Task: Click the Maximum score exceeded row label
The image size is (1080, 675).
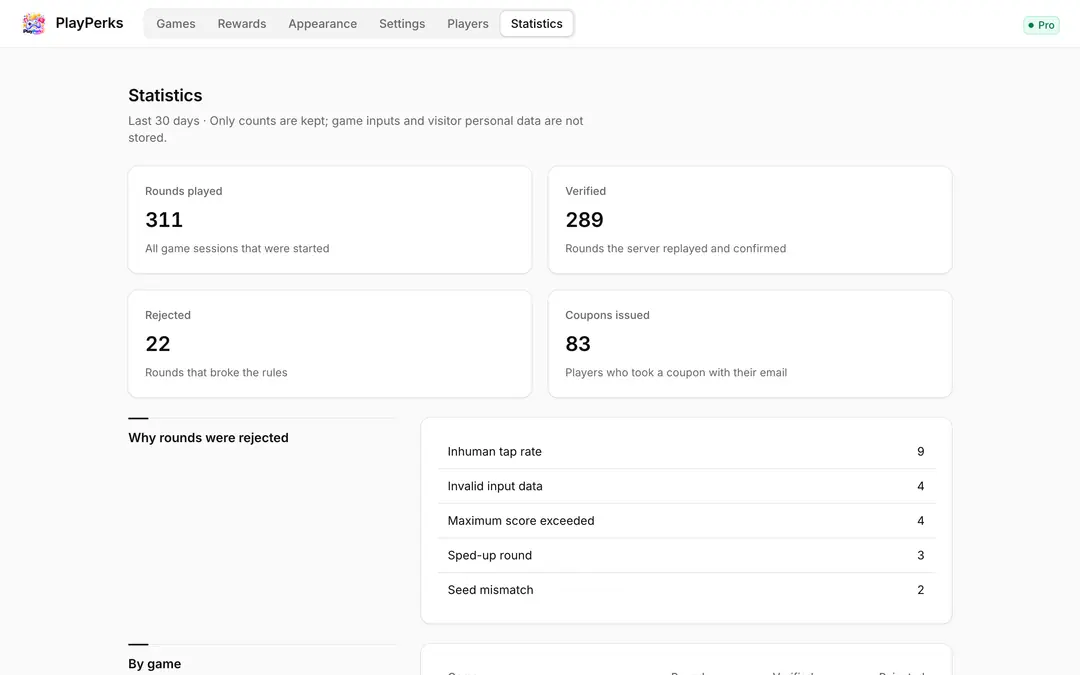Action: (521, 521)
